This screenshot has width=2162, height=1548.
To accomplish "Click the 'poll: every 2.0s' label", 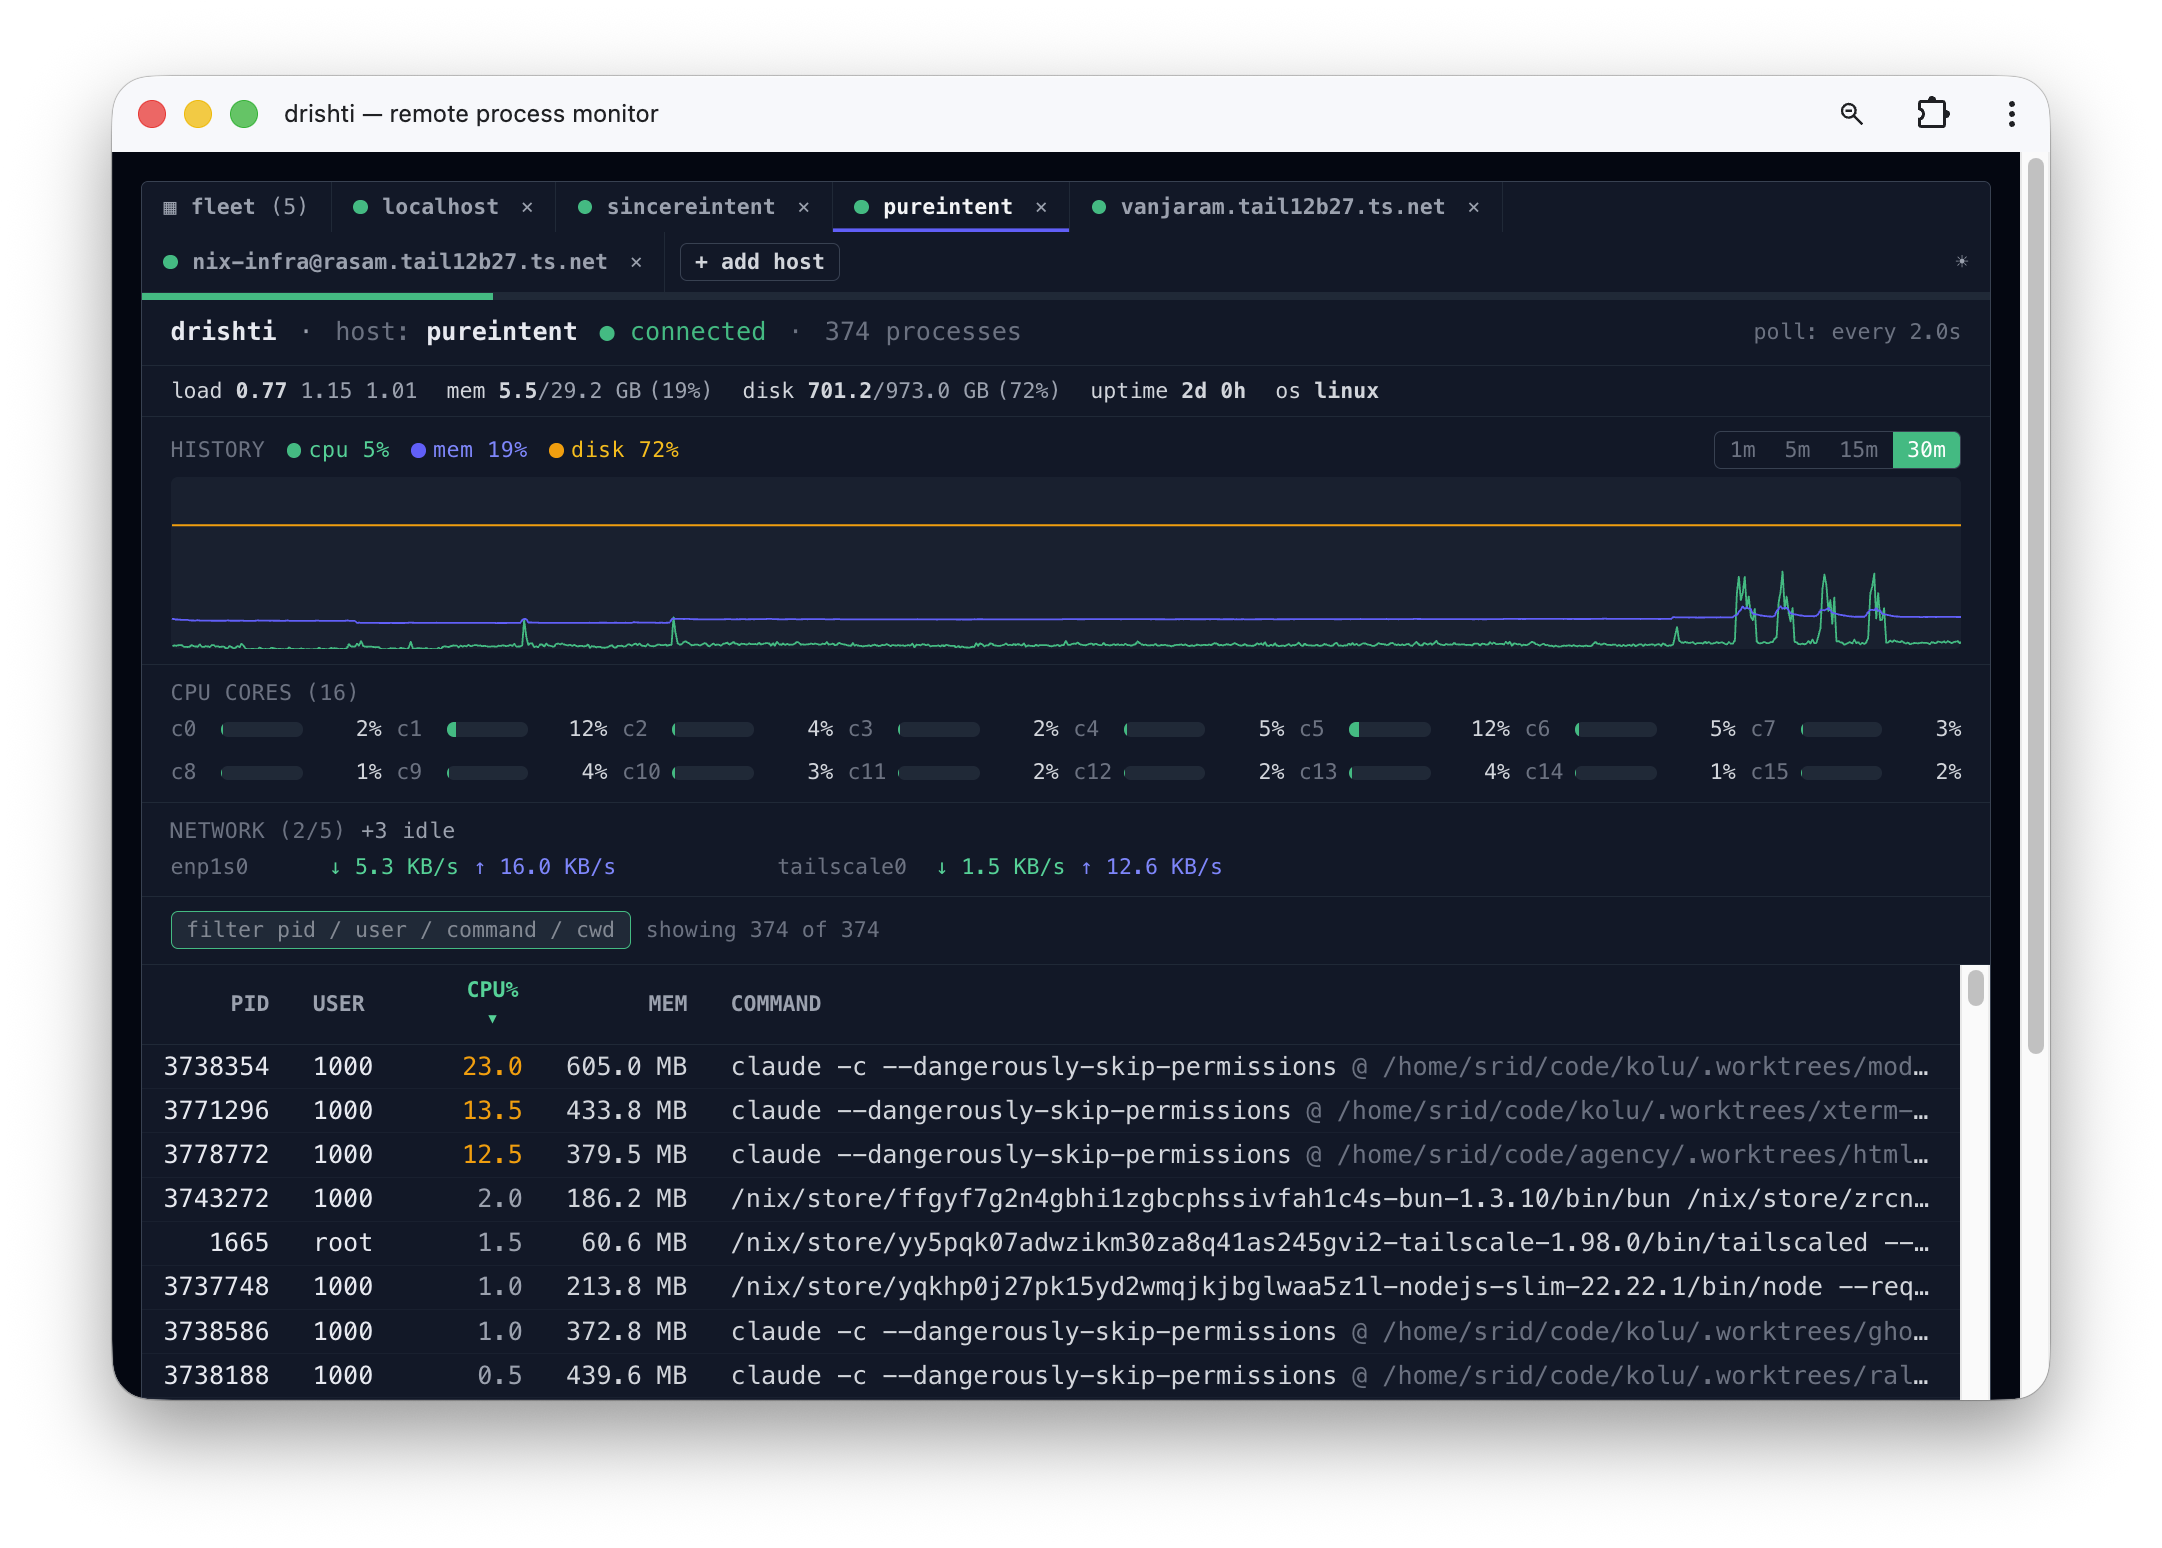I will click(1856, 332).
